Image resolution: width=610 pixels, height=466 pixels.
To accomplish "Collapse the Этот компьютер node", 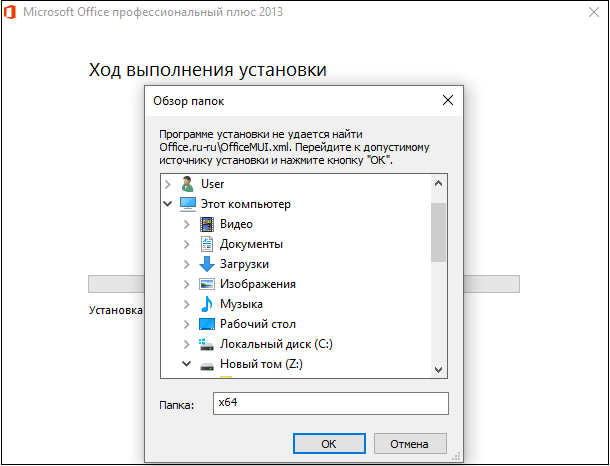I will [x=168, y=204].
